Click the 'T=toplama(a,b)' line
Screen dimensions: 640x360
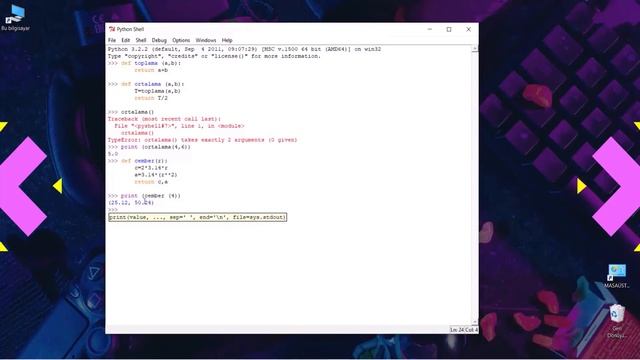pos(158,91)
